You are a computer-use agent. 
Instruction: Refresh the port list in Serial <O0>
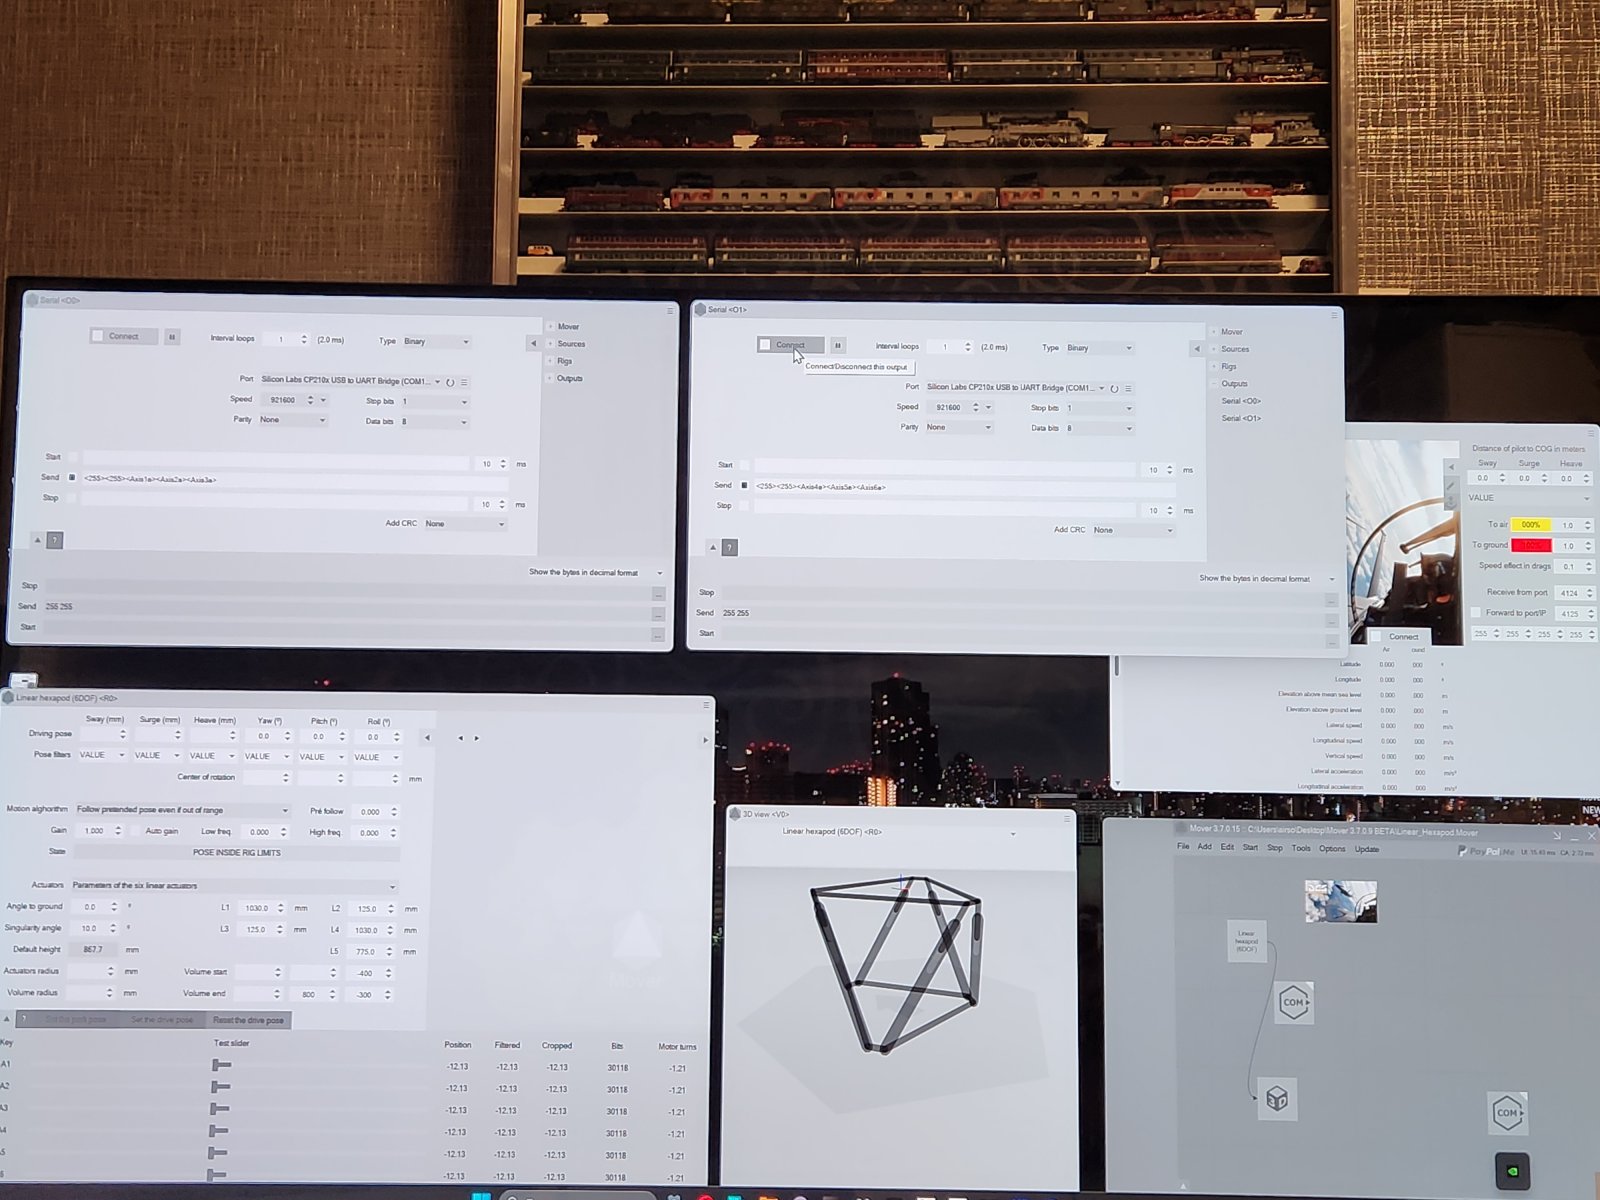coord(451,382)
